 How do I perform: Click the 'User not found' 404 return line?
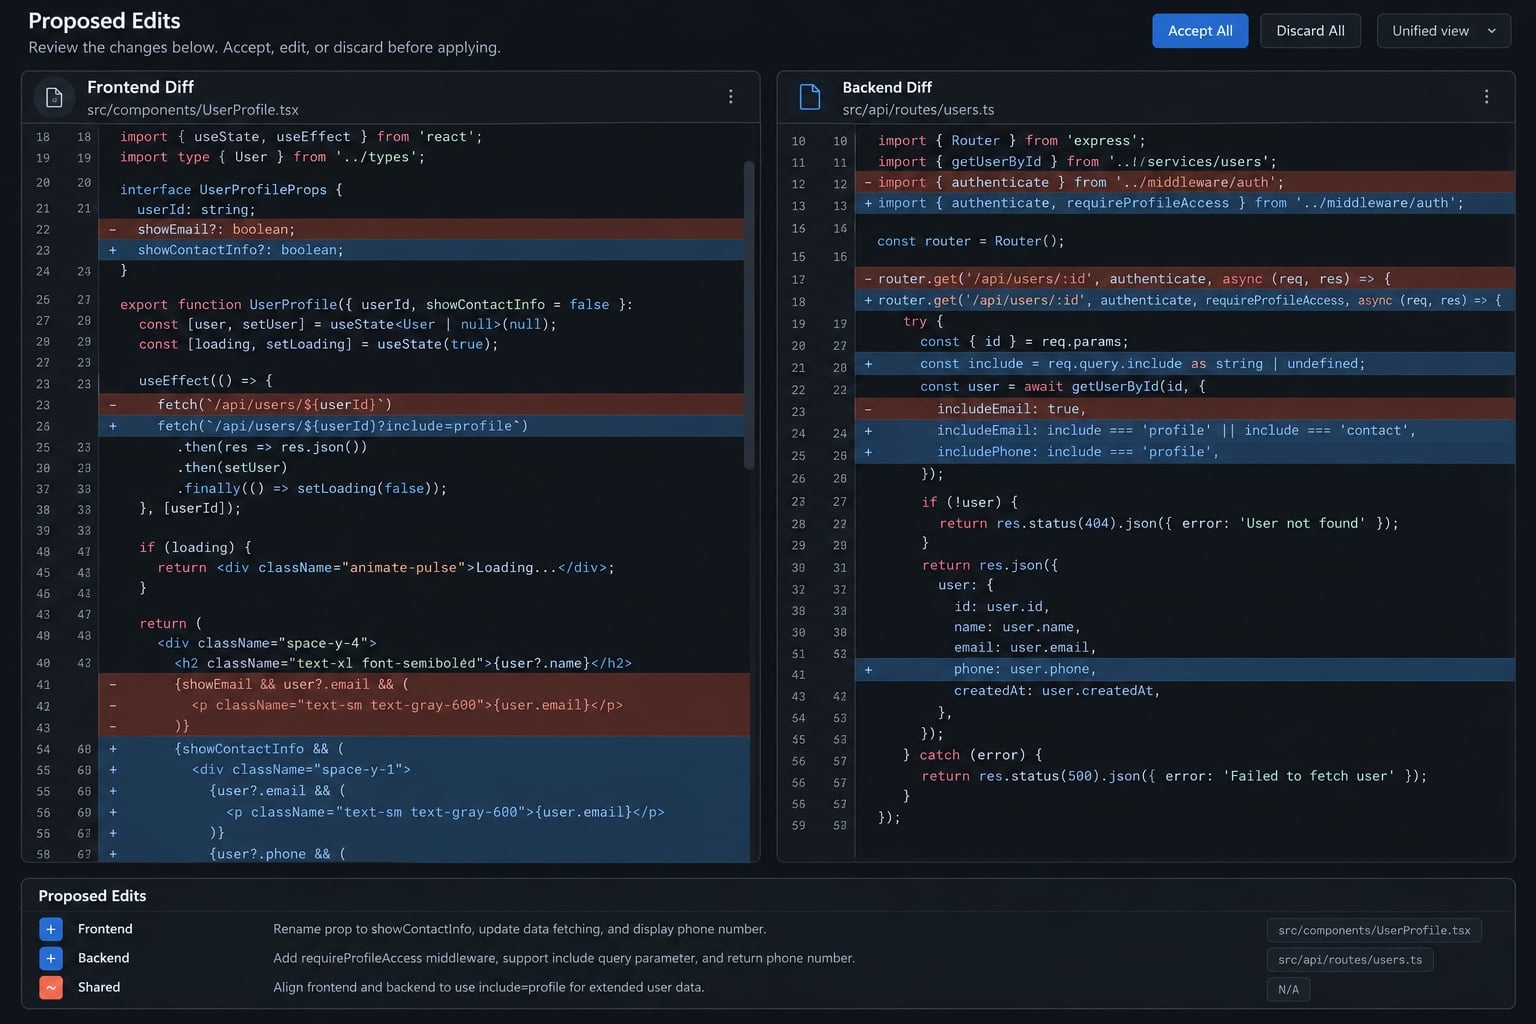click(1168, 523)
